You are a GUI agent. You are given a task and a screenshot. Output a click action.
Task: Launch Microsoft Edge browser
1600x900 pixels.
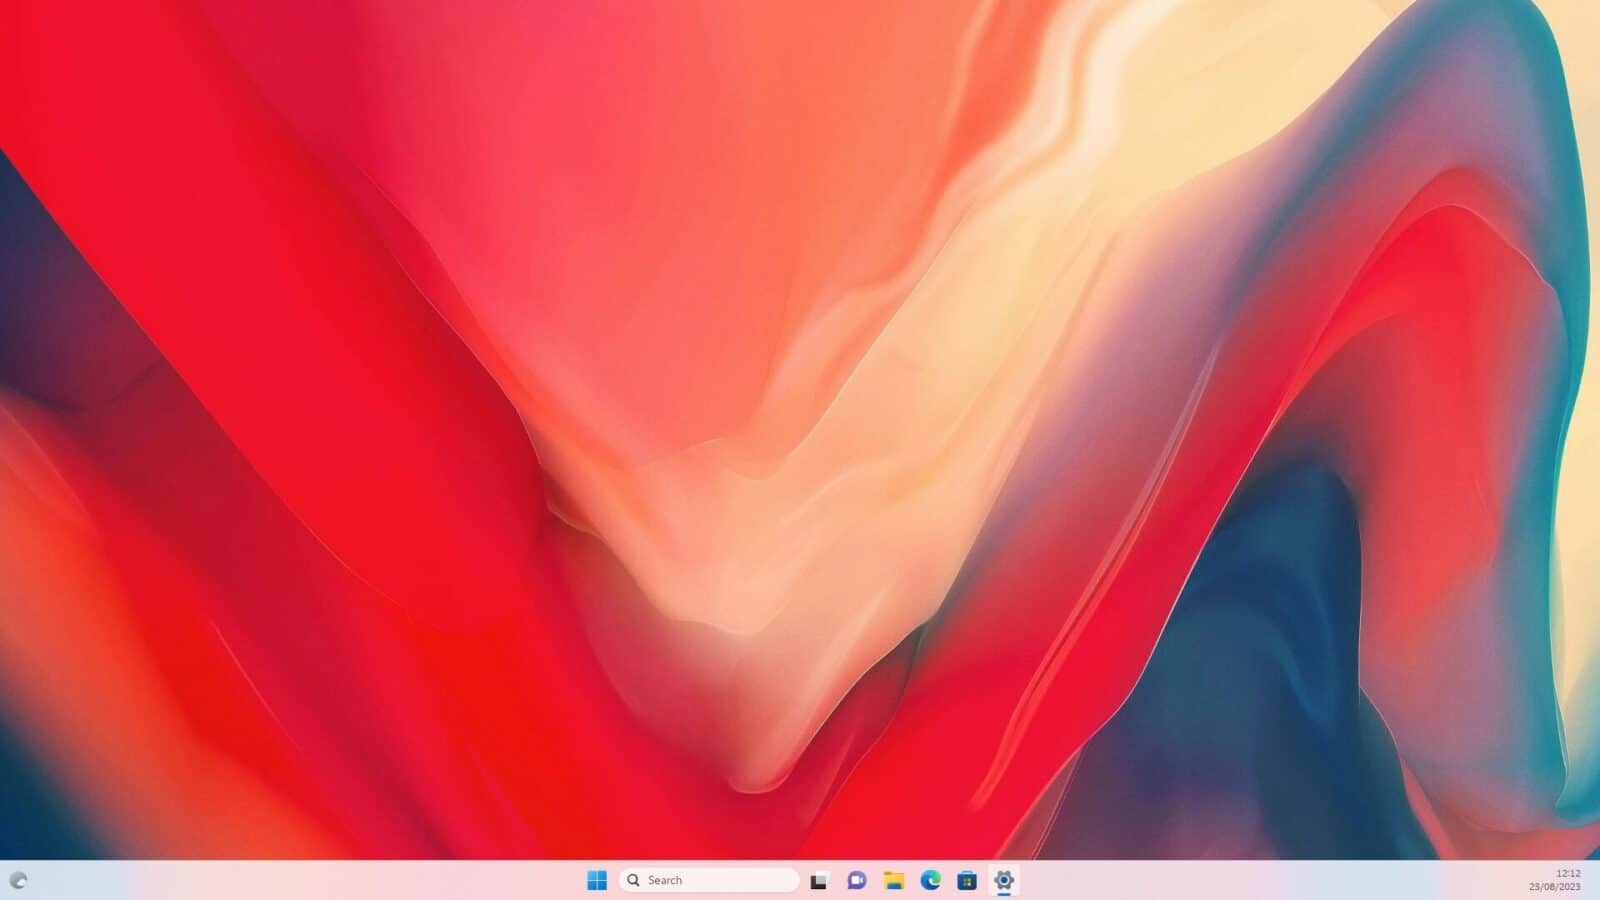930,880
